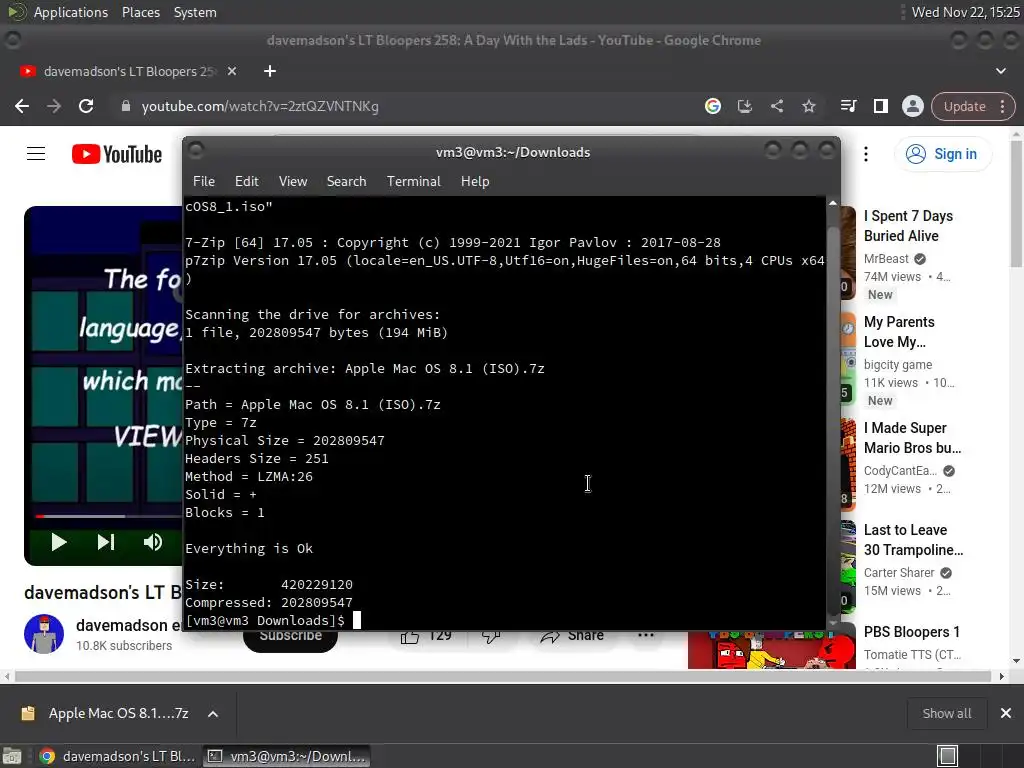The image size is (1024, 768).
Task: Click workspace switcher in bottom panel
Action: pyautogui.click(x=947, y=756)
